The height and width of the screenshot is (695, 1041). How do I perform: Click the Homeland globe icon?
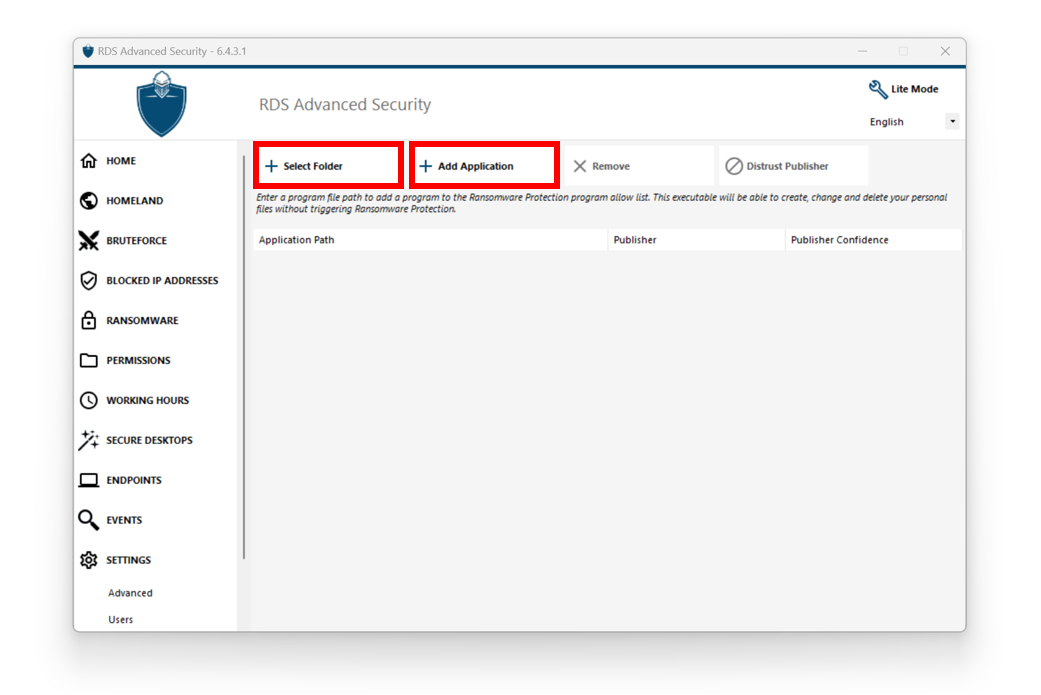click(88, 200)
